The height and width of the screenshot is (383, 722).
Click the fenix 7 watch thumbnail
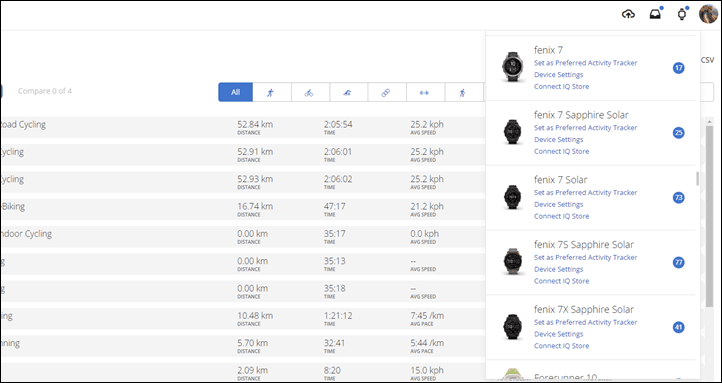tap(512, 67)
